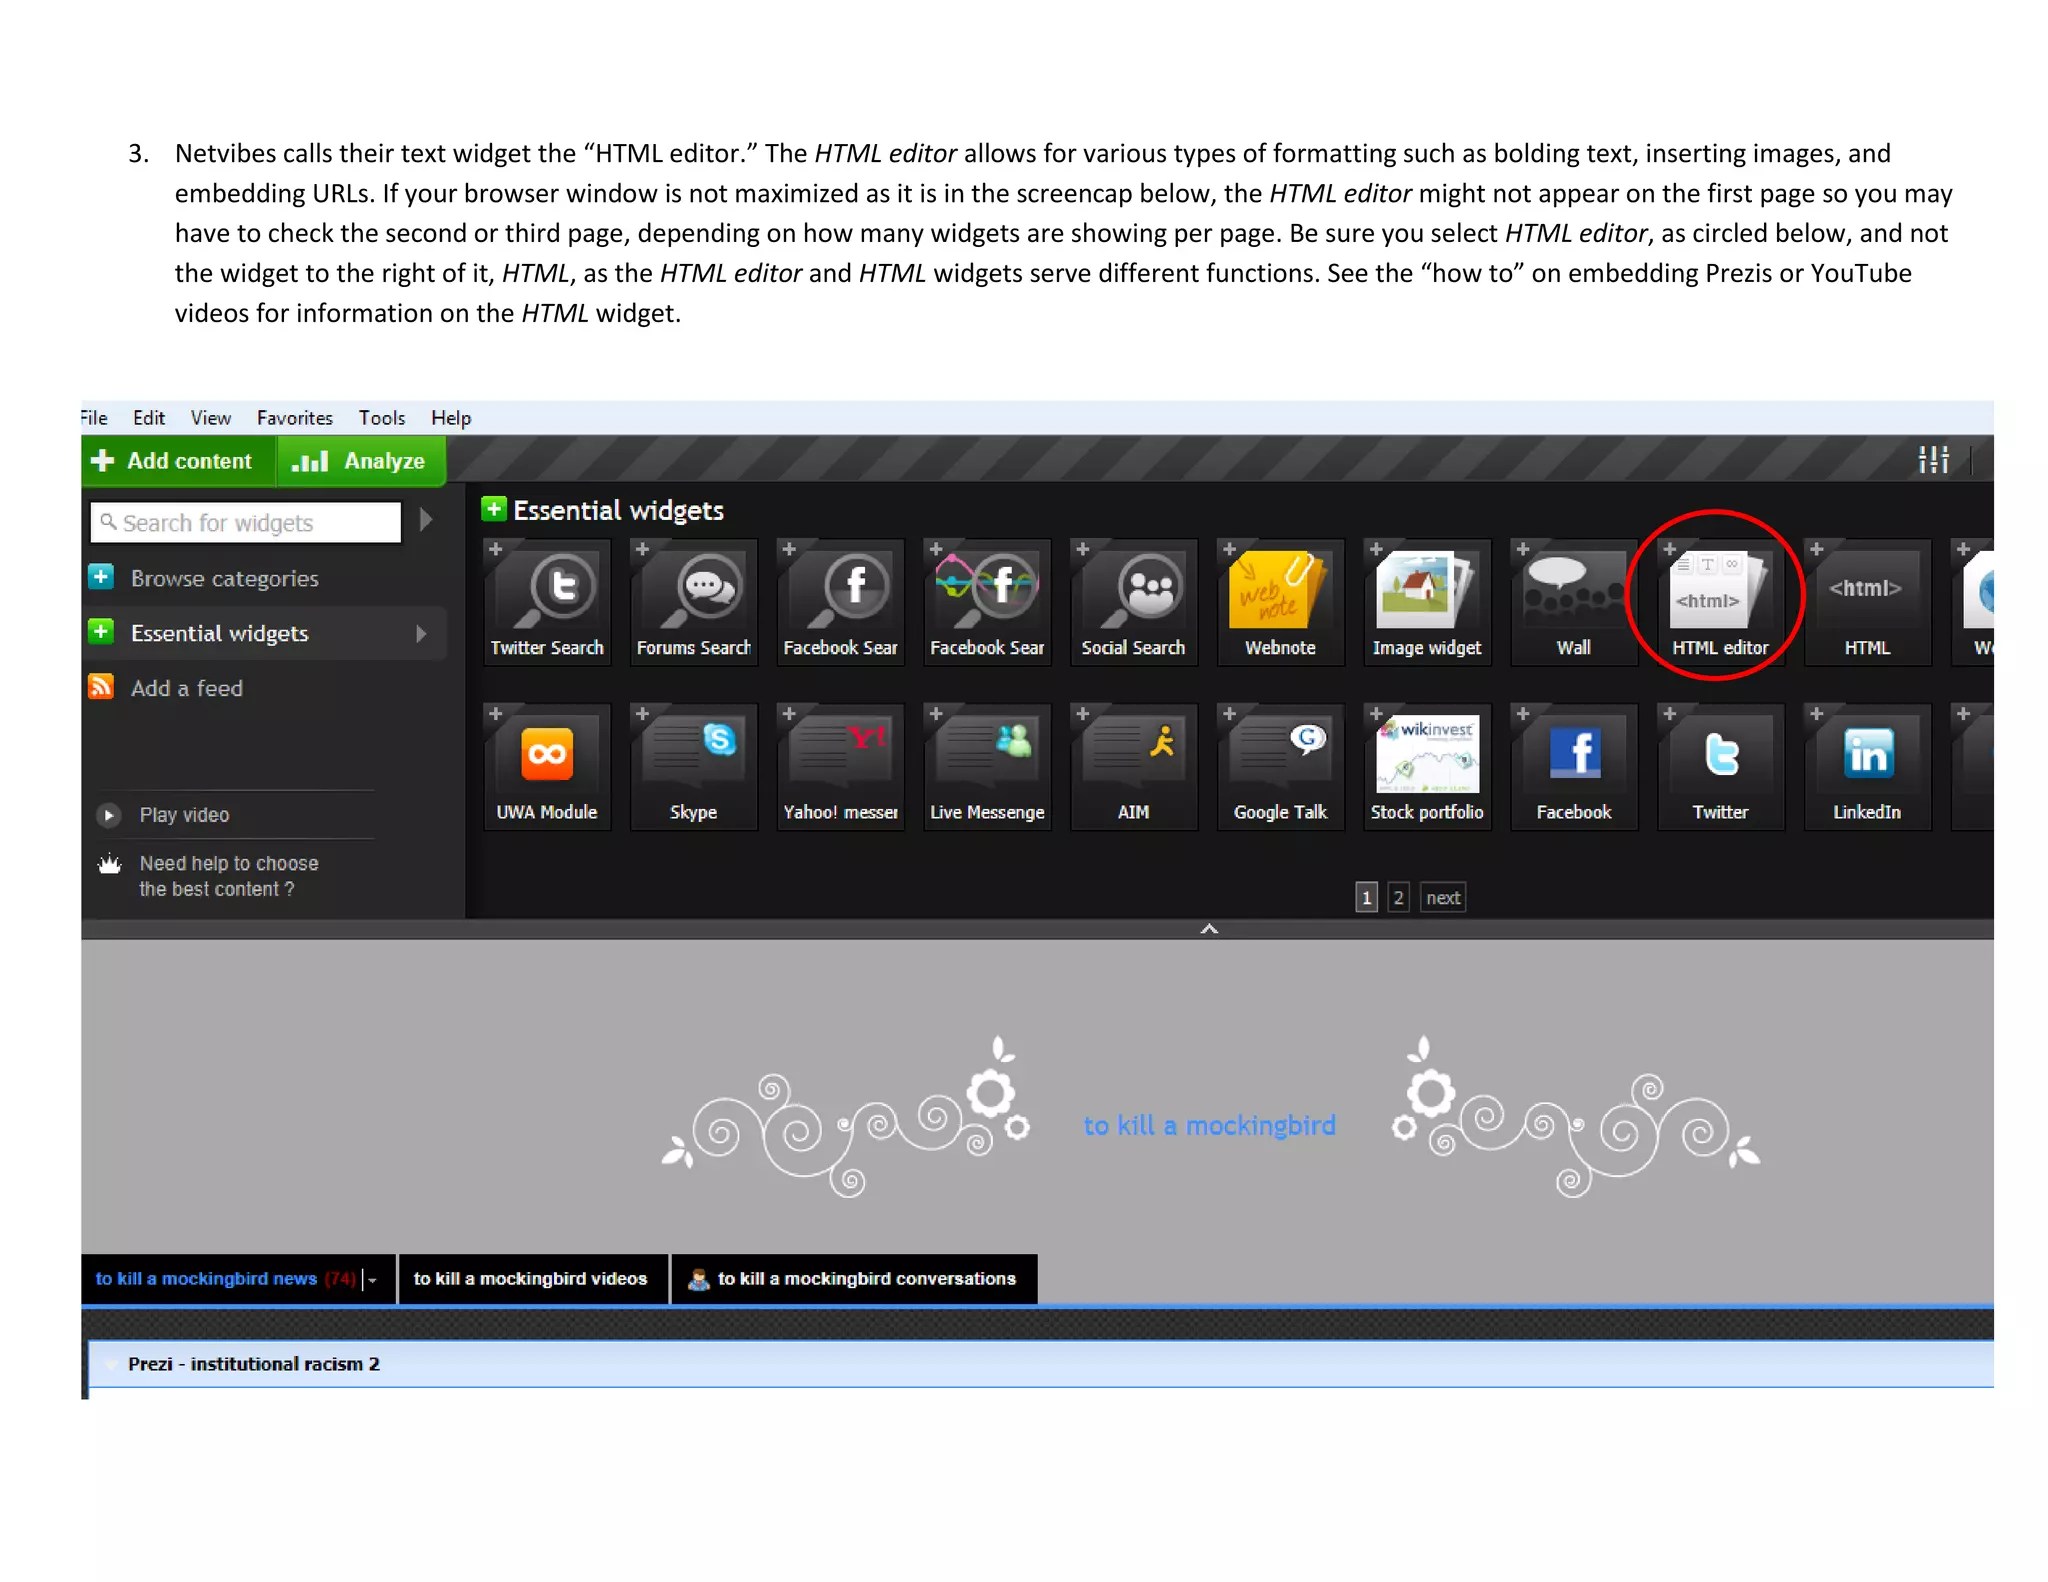
Task: Choose the Skype widget
Action: click(693, 767)
